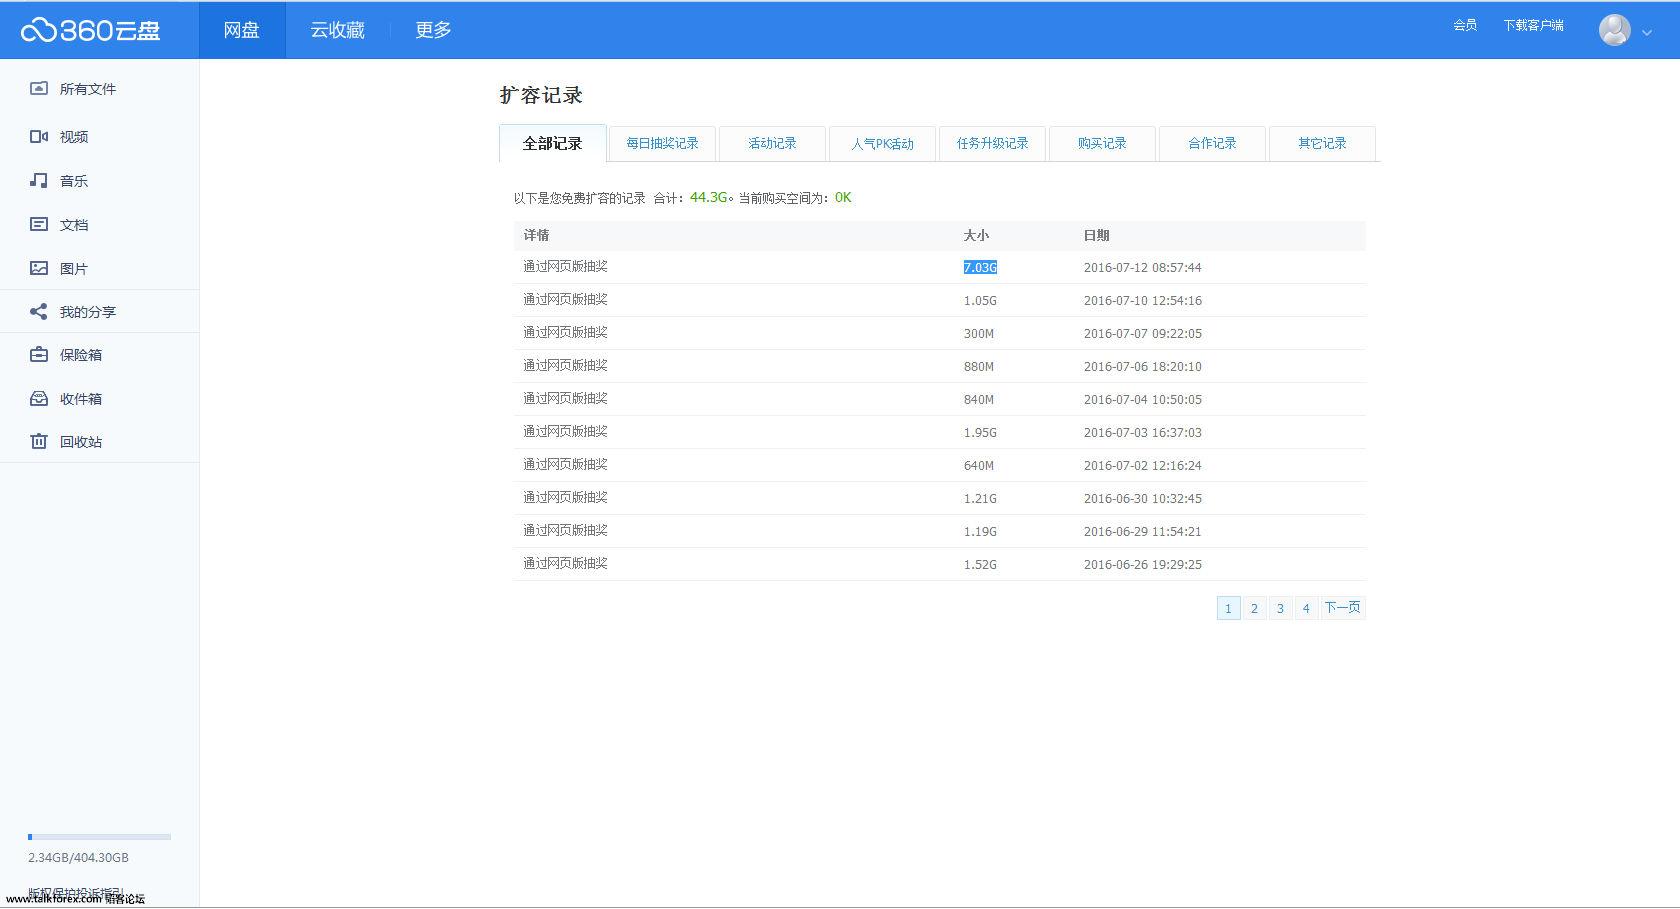Open 图片 in the sidebar
The image size is (1680, 909).
[74, 269]
